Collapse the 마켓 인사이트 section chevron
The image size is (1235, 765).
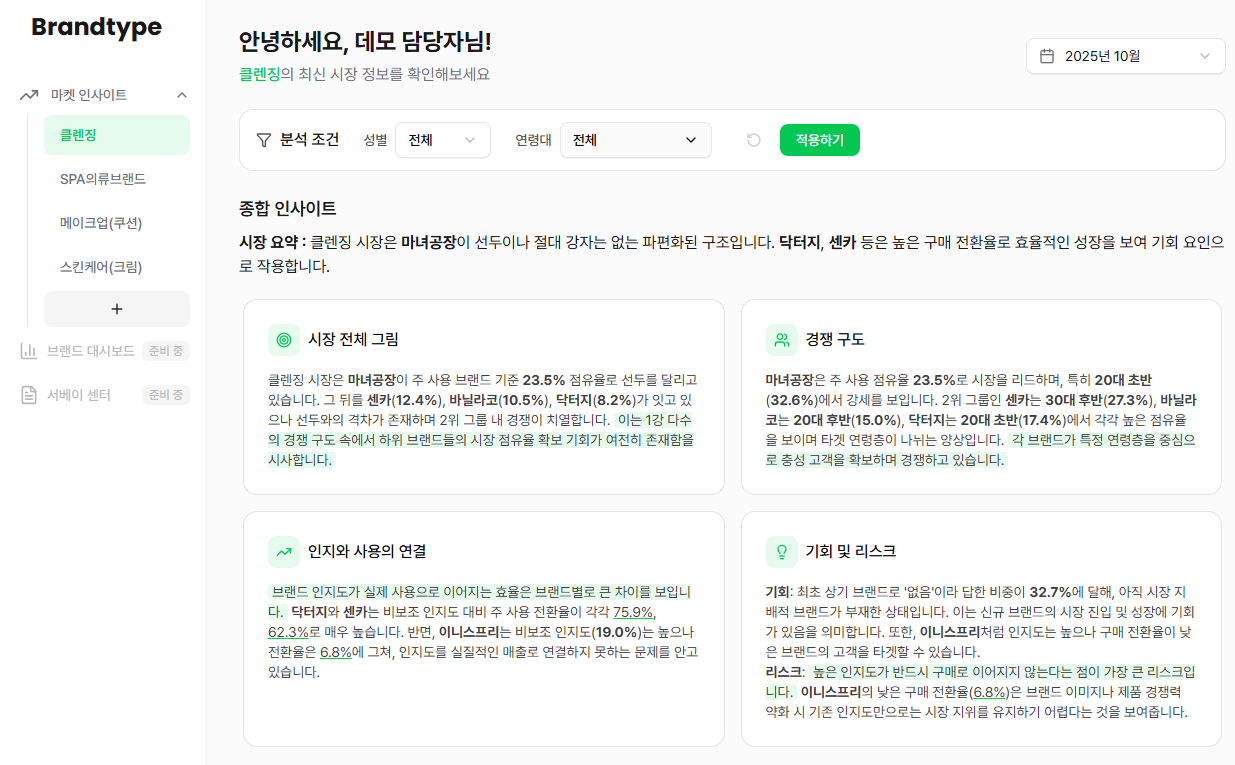pos(182,95)
